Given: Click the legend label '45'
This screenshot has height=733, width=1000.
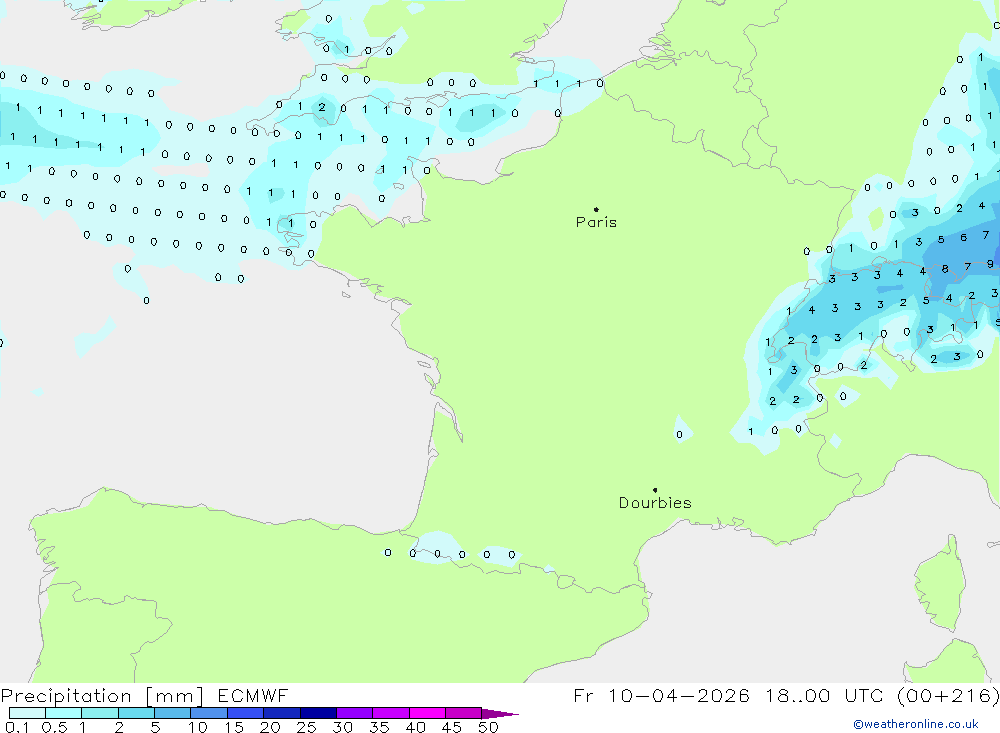Looking at the screenshot, I should coord(452,727).
